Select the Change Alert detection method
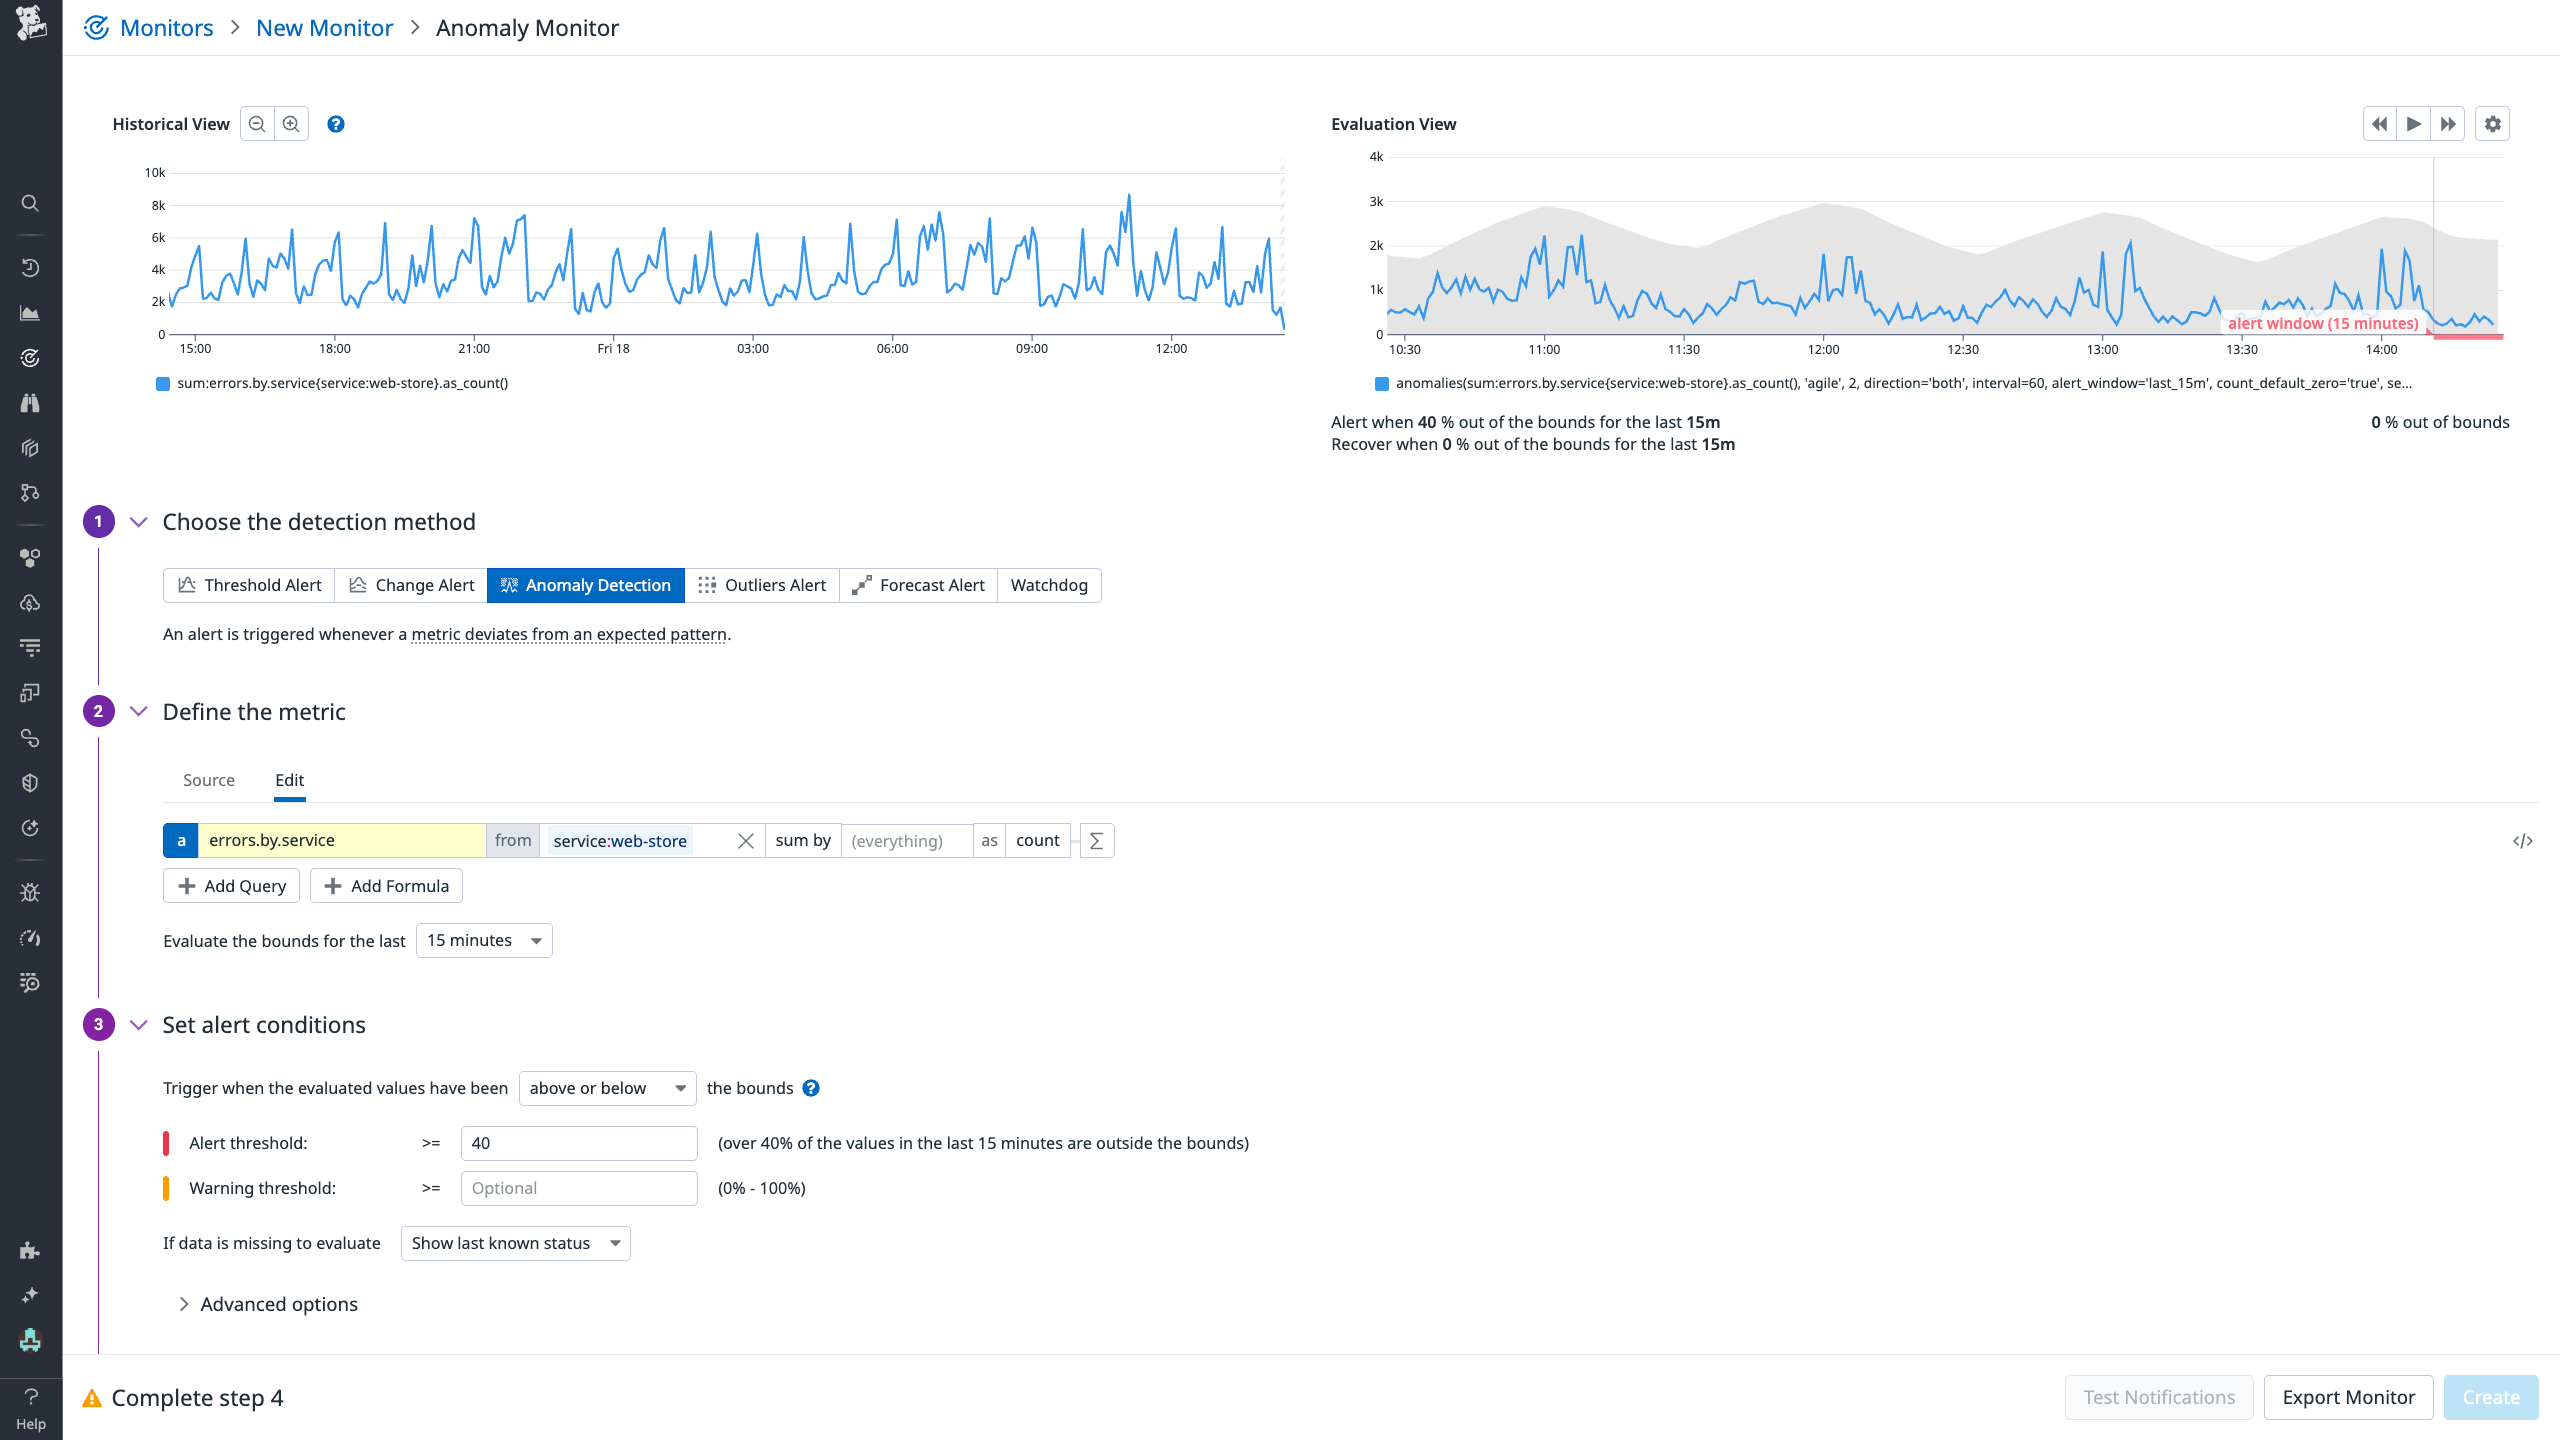The image size is (2560, 1440). pyautogui.click(x=411, y=585)
